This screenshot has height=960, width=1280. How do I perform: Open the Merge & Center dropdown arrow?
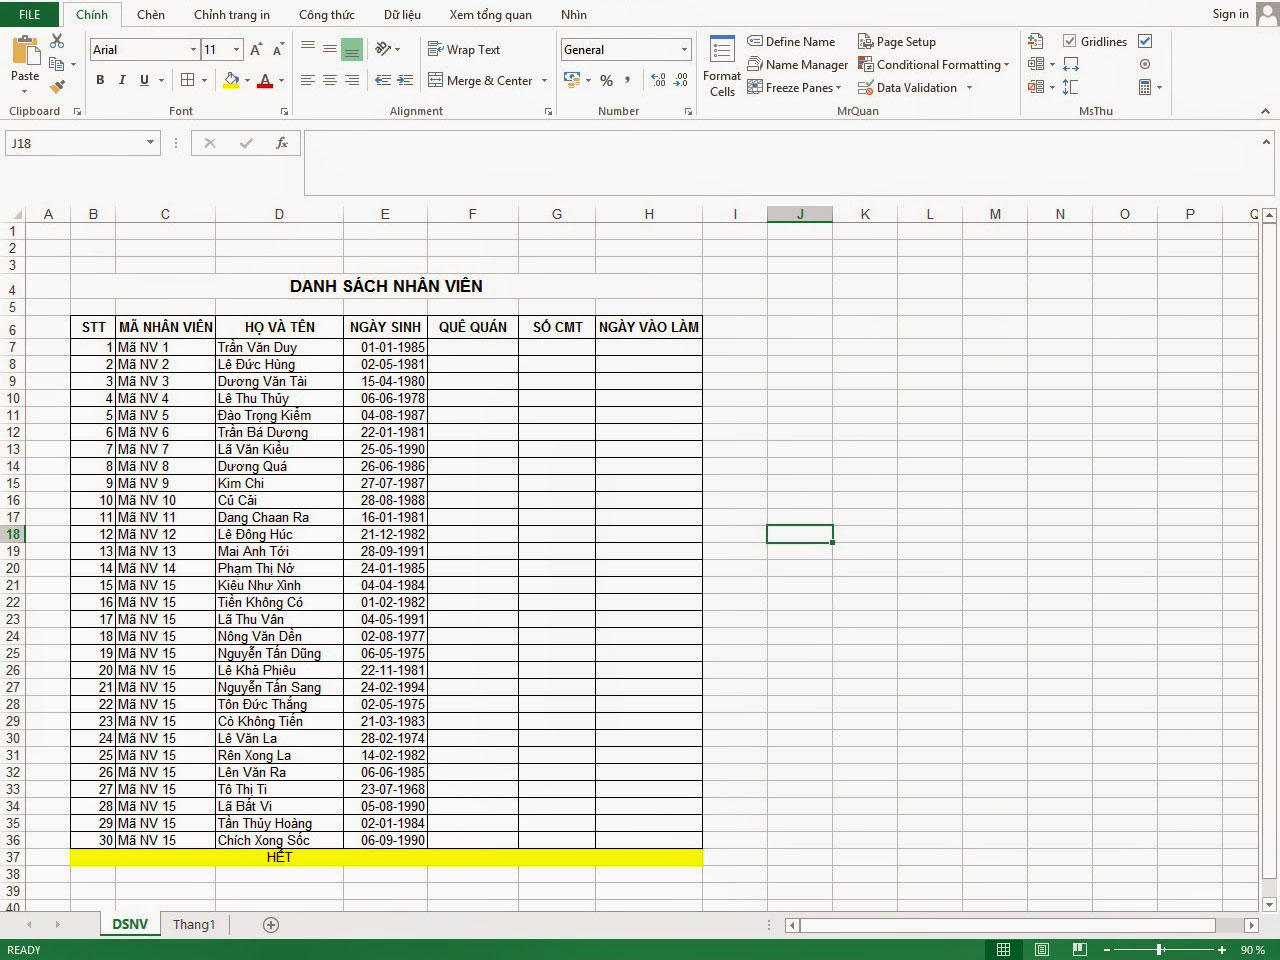tap(544, 81)
